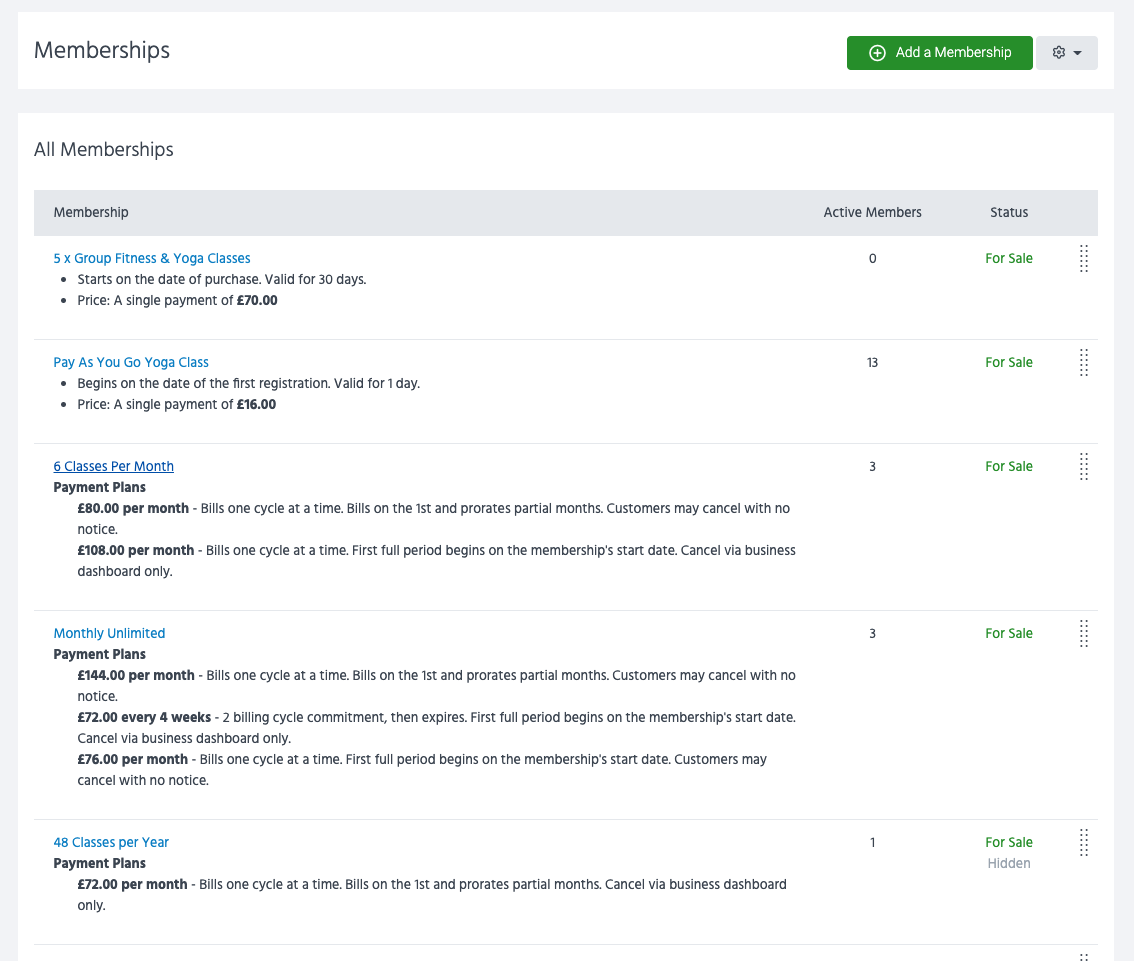Open the 6 Classes Per Month membership
The height and width of the screenshot is (961, 1134).
point(113,466)
